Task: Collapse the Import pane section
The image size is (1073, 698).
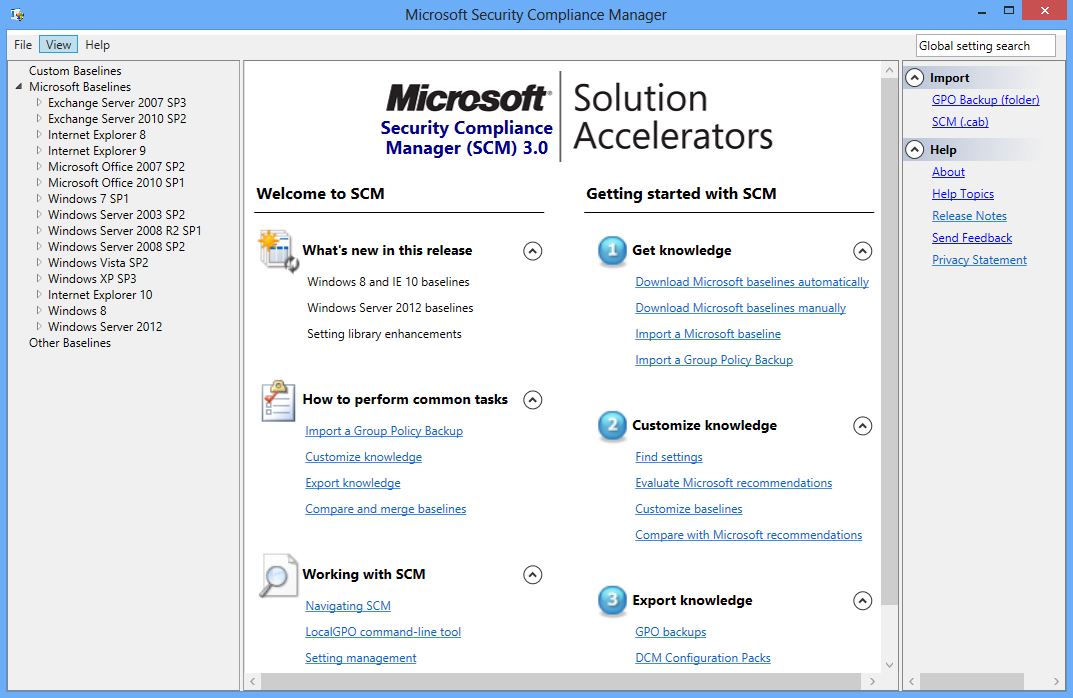Action: (914, 78)
